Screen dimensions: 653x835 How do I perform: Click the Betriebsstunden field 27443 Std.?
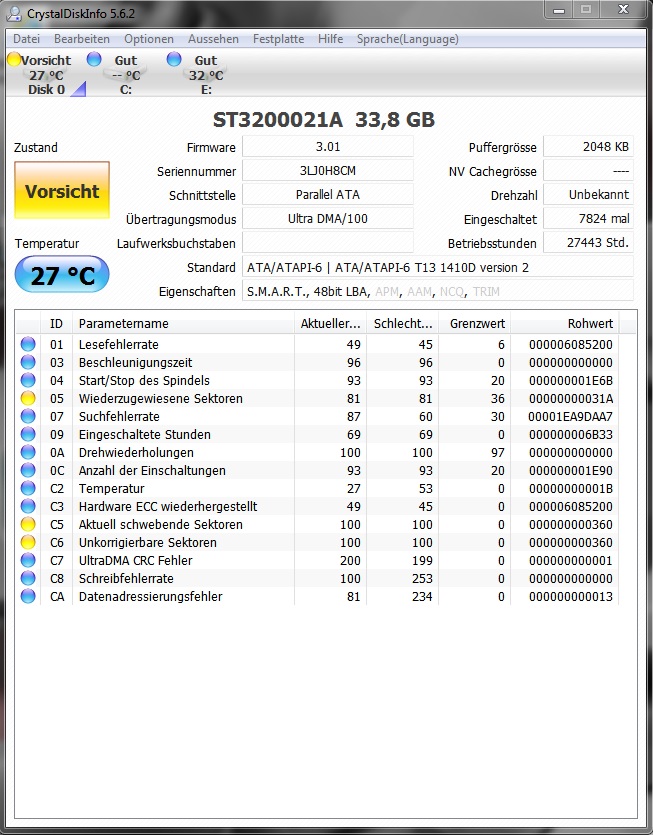588,242
